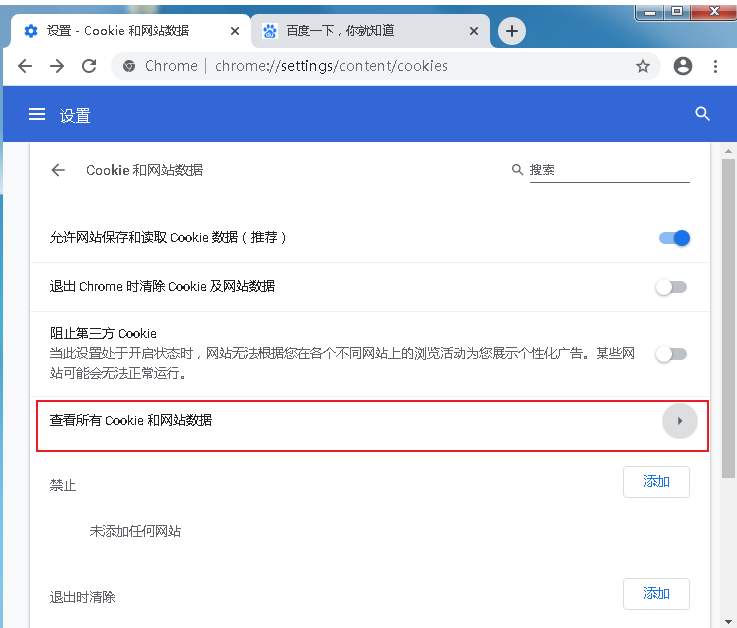Click 添加 button for the 禁止 section
The image size is (737, 628).
tap(656, 482)
